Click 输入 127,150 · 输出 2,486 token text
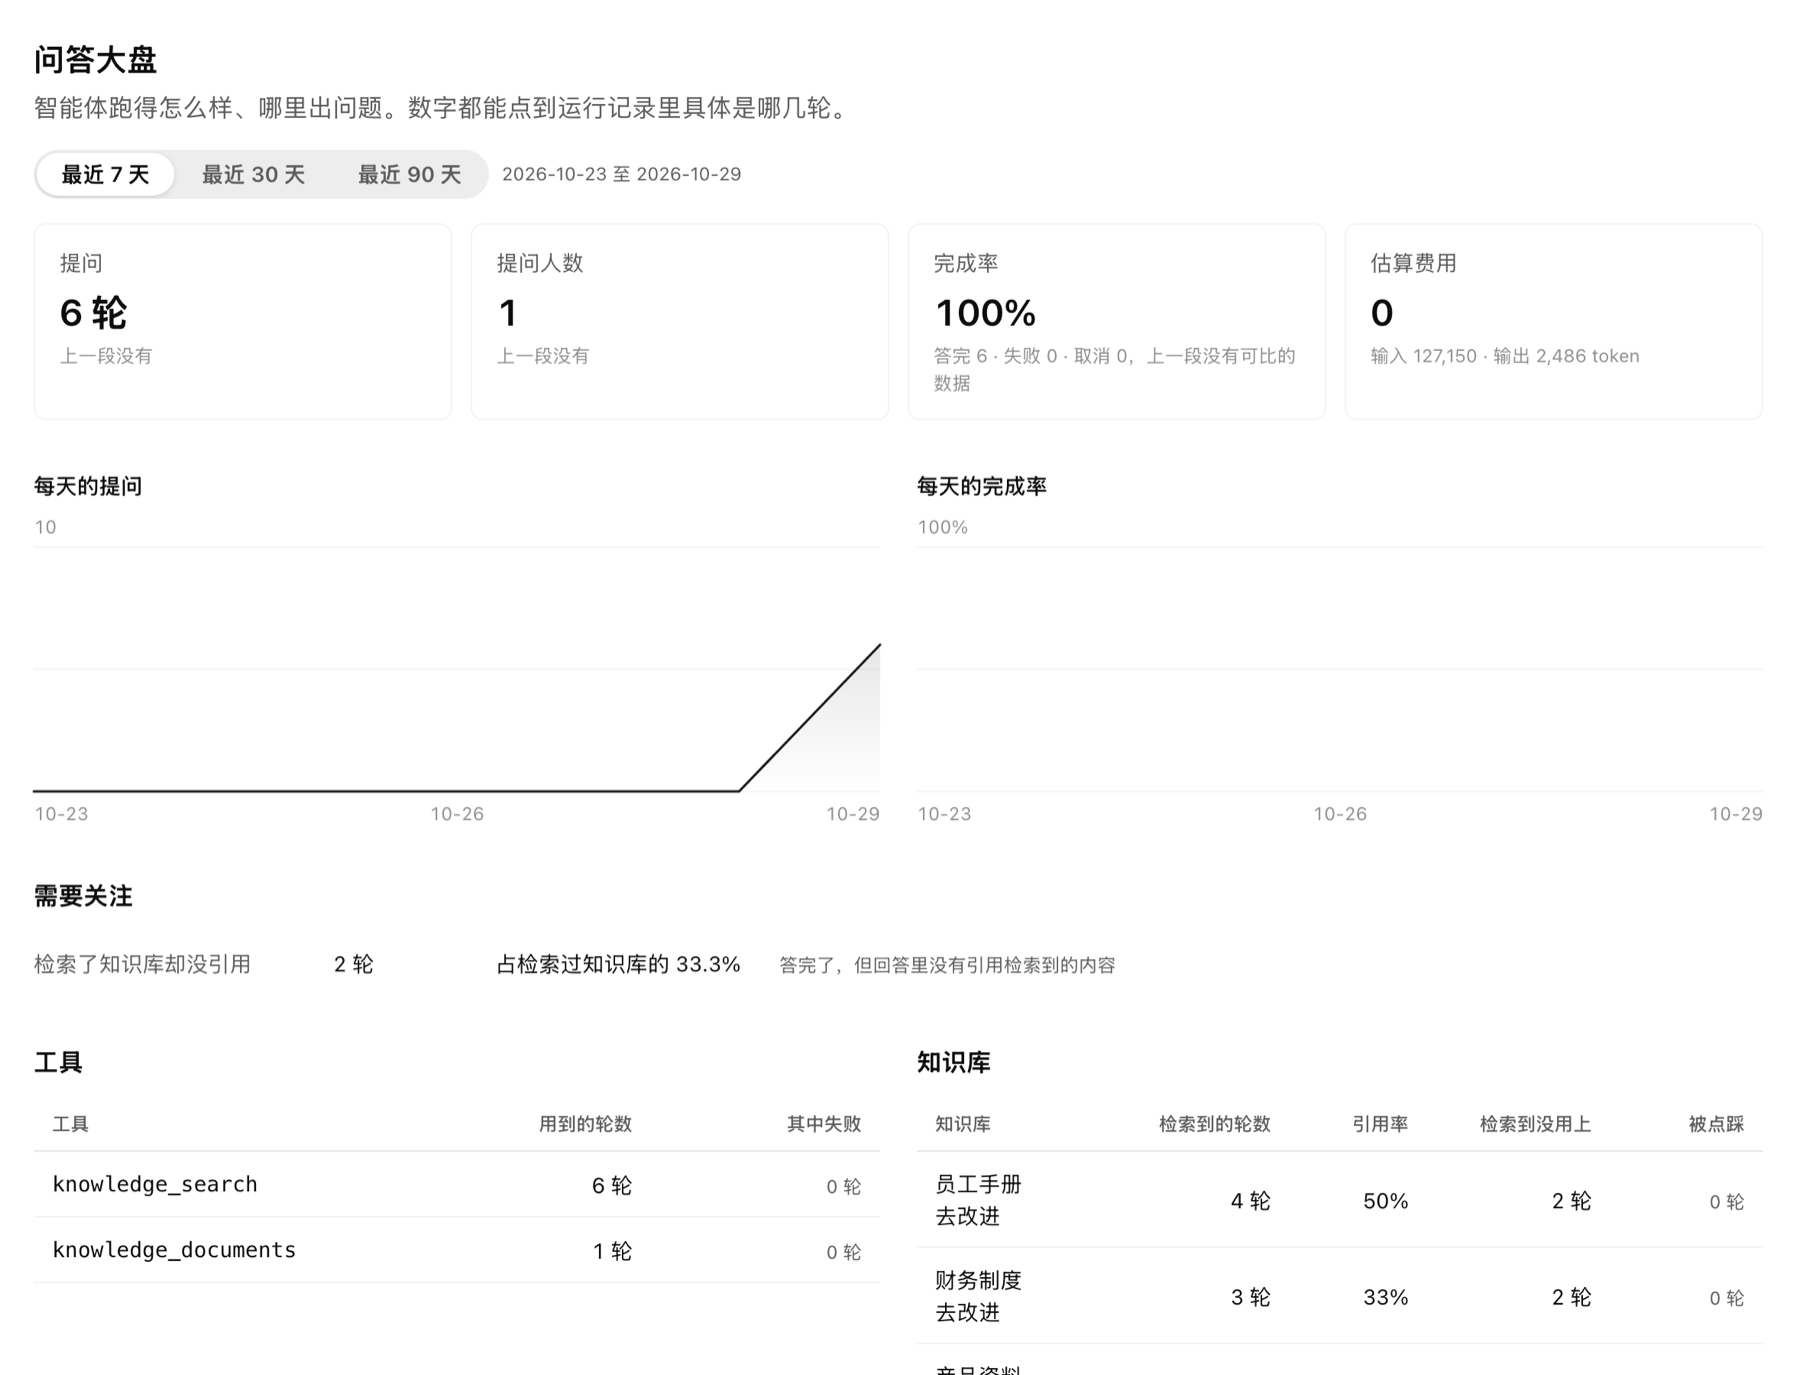 1505,356
